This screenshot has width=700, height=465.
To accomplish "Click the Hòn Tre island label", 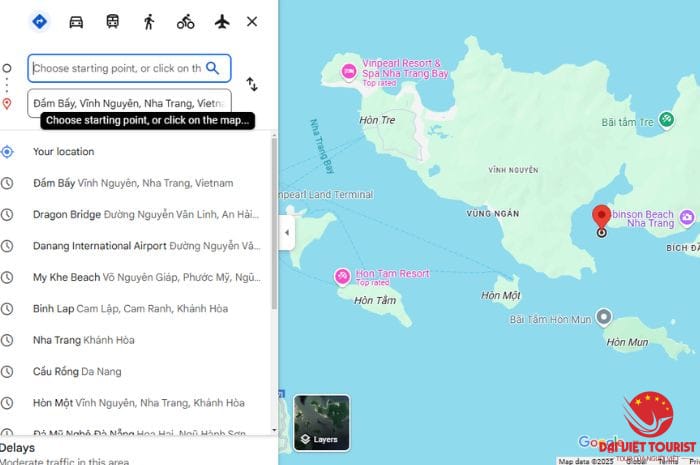I will 377,120.
